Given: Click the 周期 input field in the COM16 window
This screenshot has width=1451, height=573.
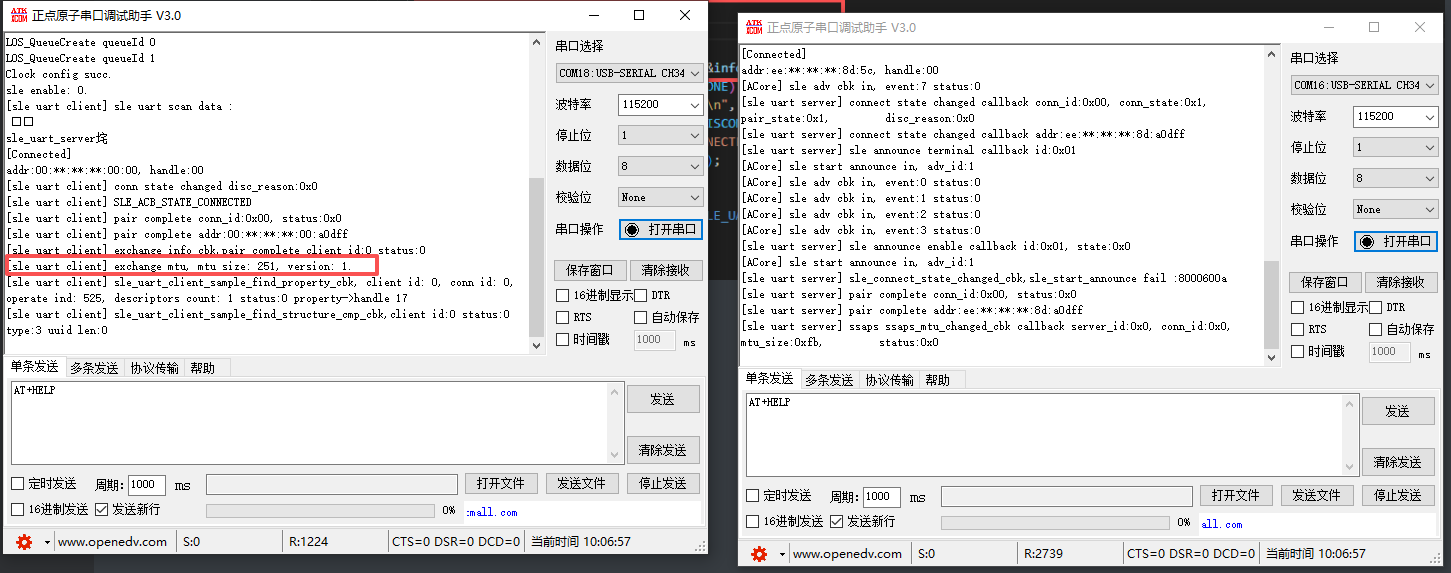Looking at the screenshot, I should [x=881, y=496].
